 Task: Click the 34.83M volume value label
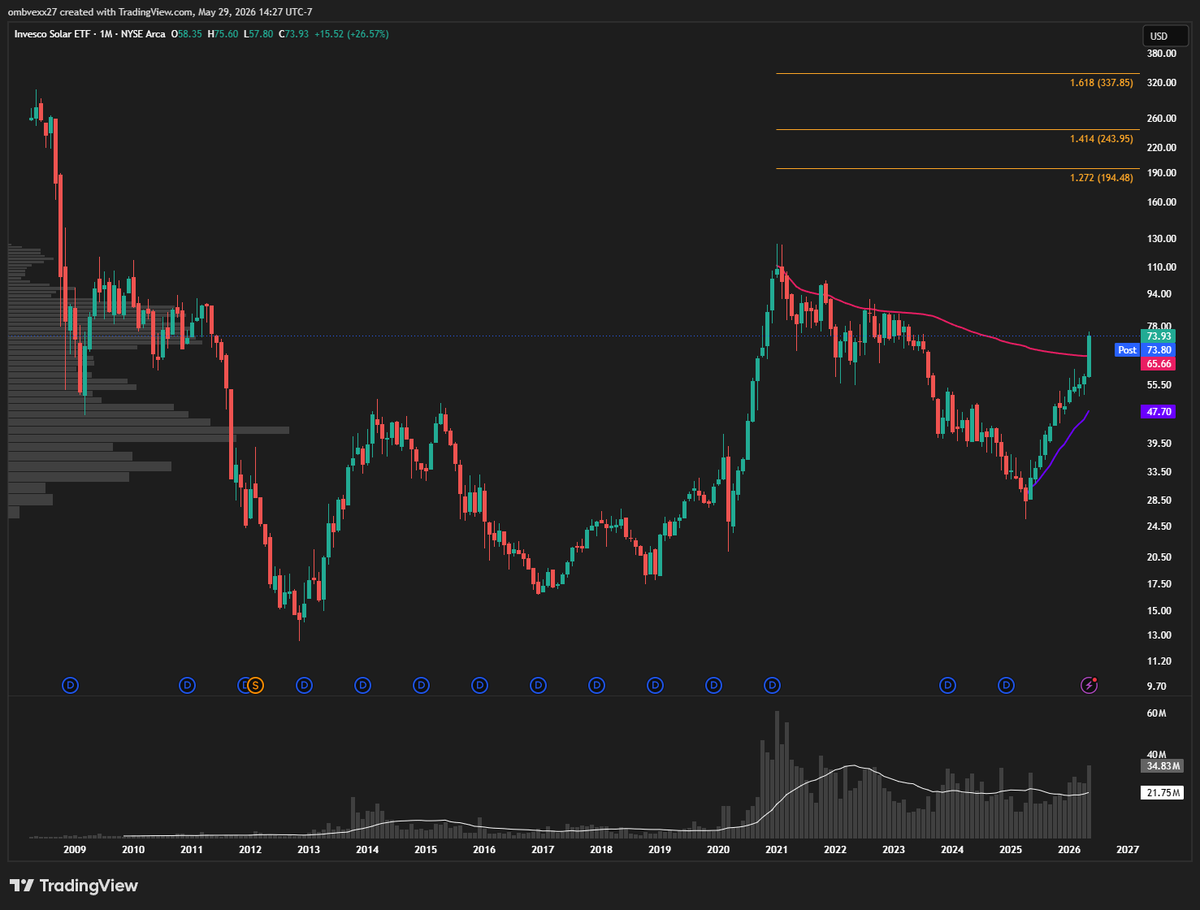coord(1162,766)
